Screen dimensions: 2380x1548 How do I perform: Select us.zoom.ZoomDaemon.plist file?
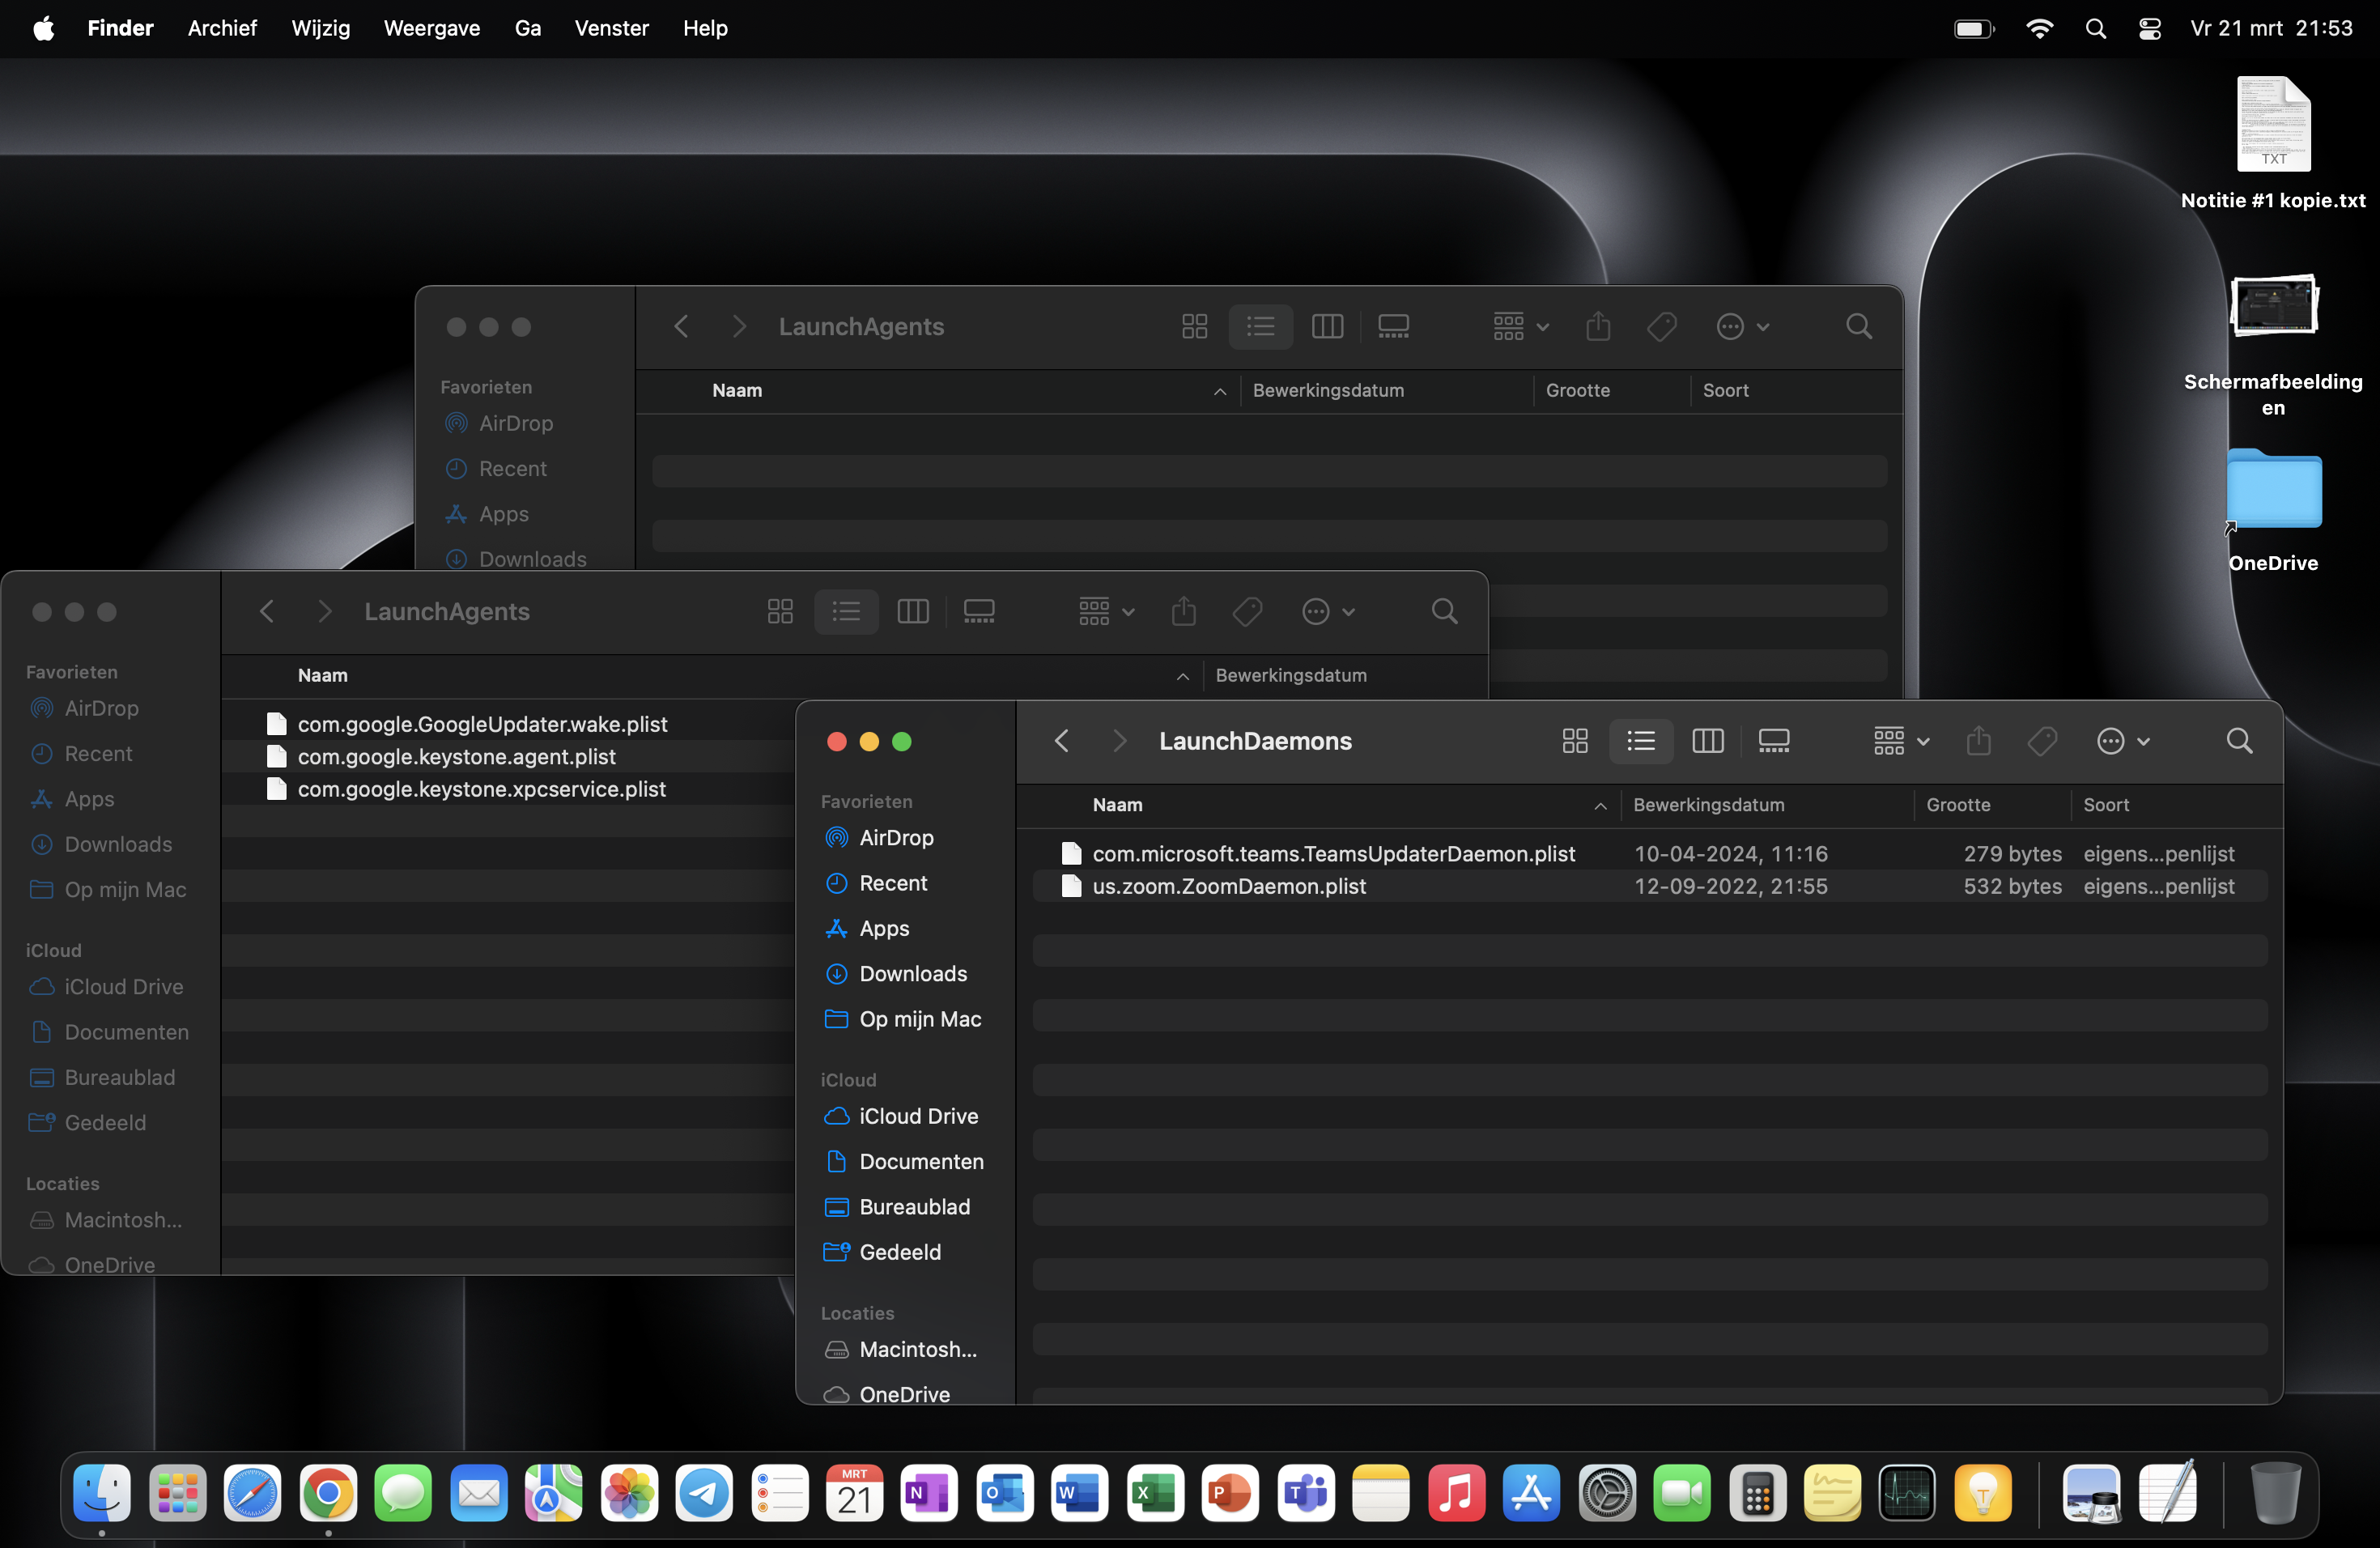(x=1228, y=886)
